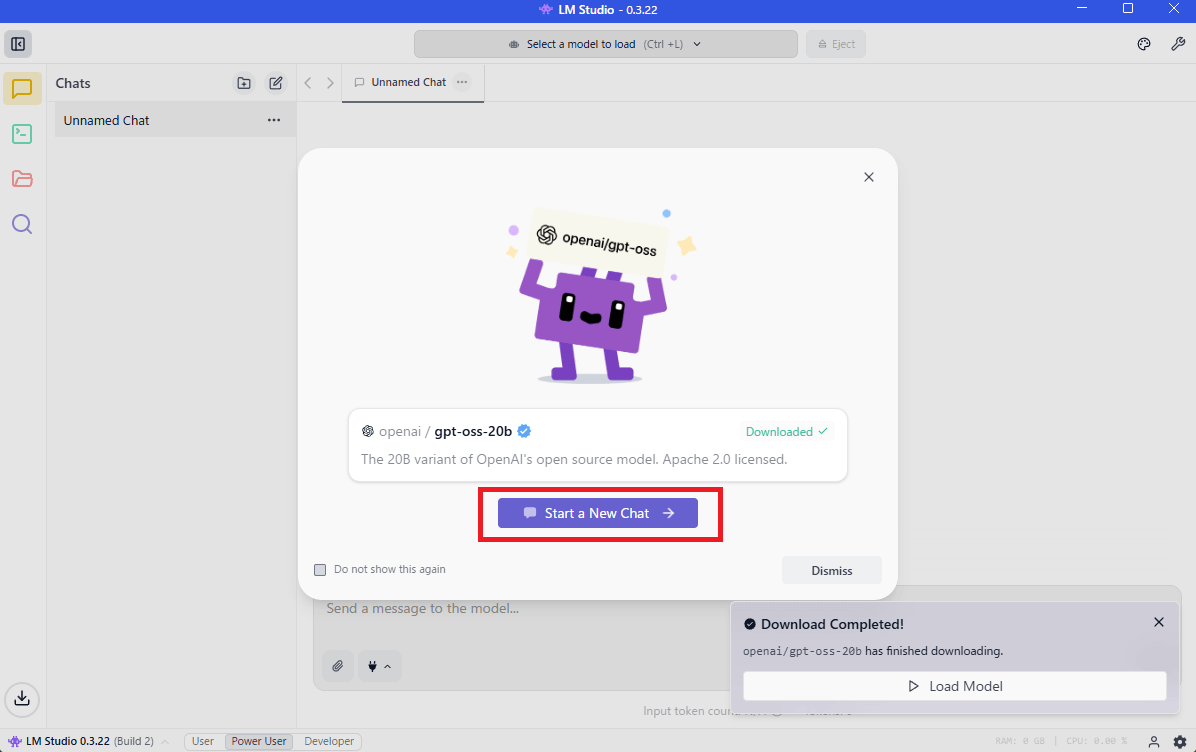Go forward with the right arrow
The image size is (1196, 752).
[330, 82]
